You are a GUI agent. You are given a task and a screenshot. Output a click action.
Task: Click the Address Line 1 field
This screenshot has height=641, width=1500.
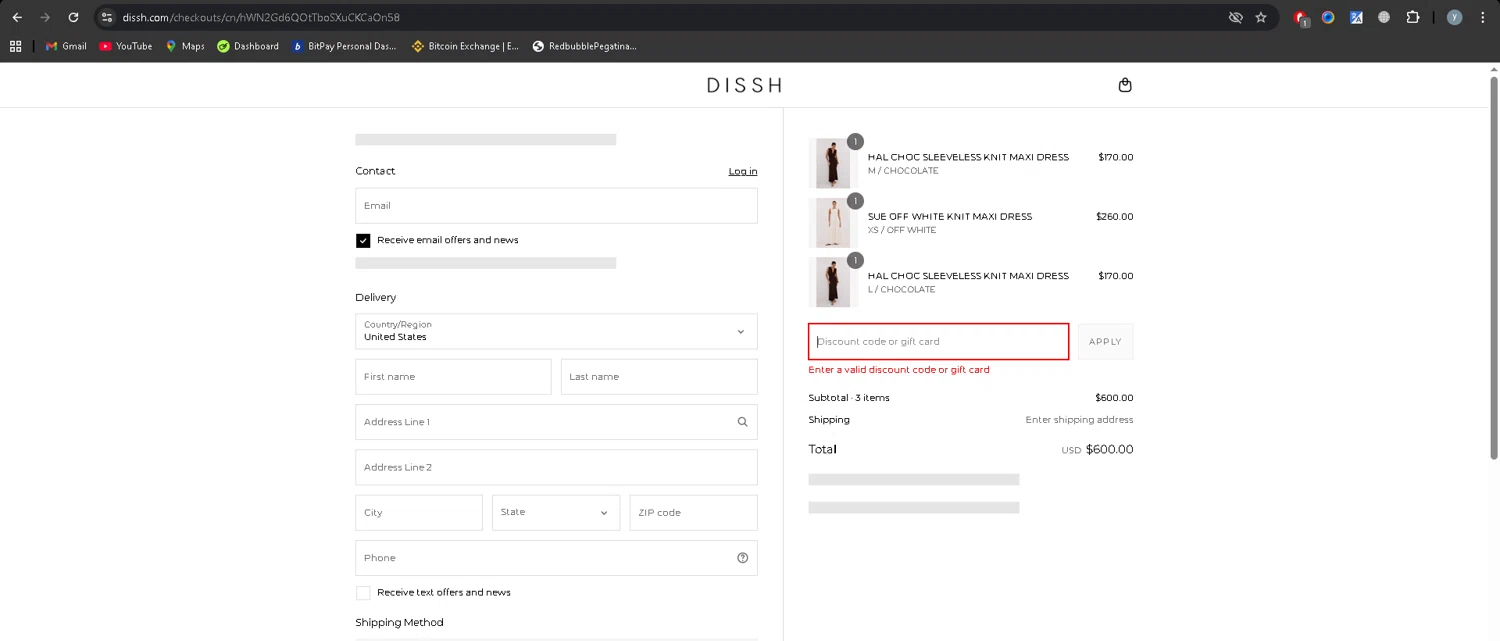point(556,422)
